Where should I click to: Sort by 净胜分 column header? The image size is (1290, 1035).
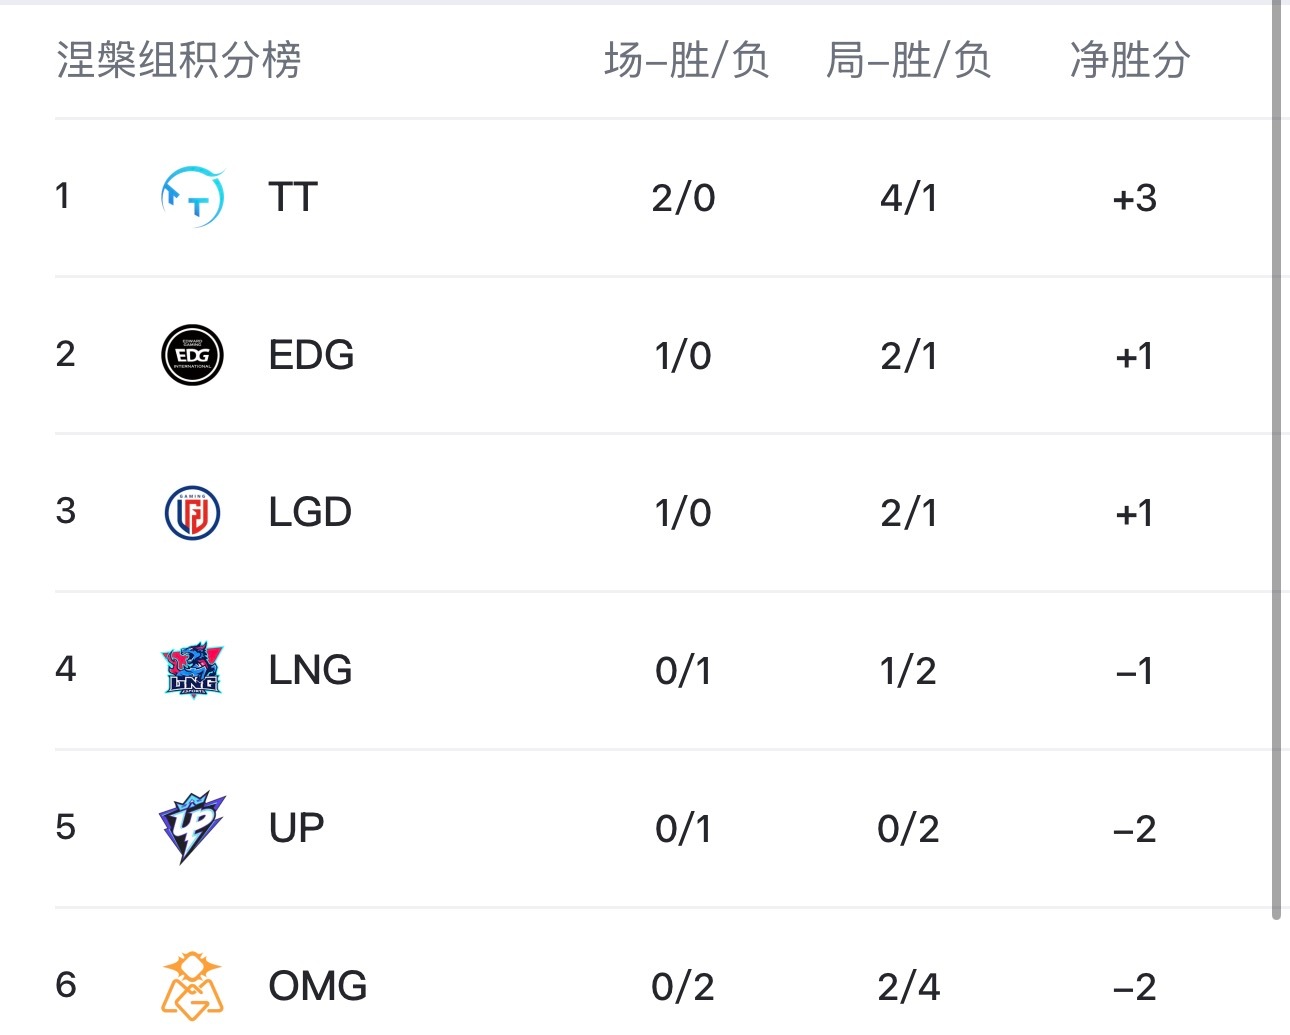[1130, 60]
